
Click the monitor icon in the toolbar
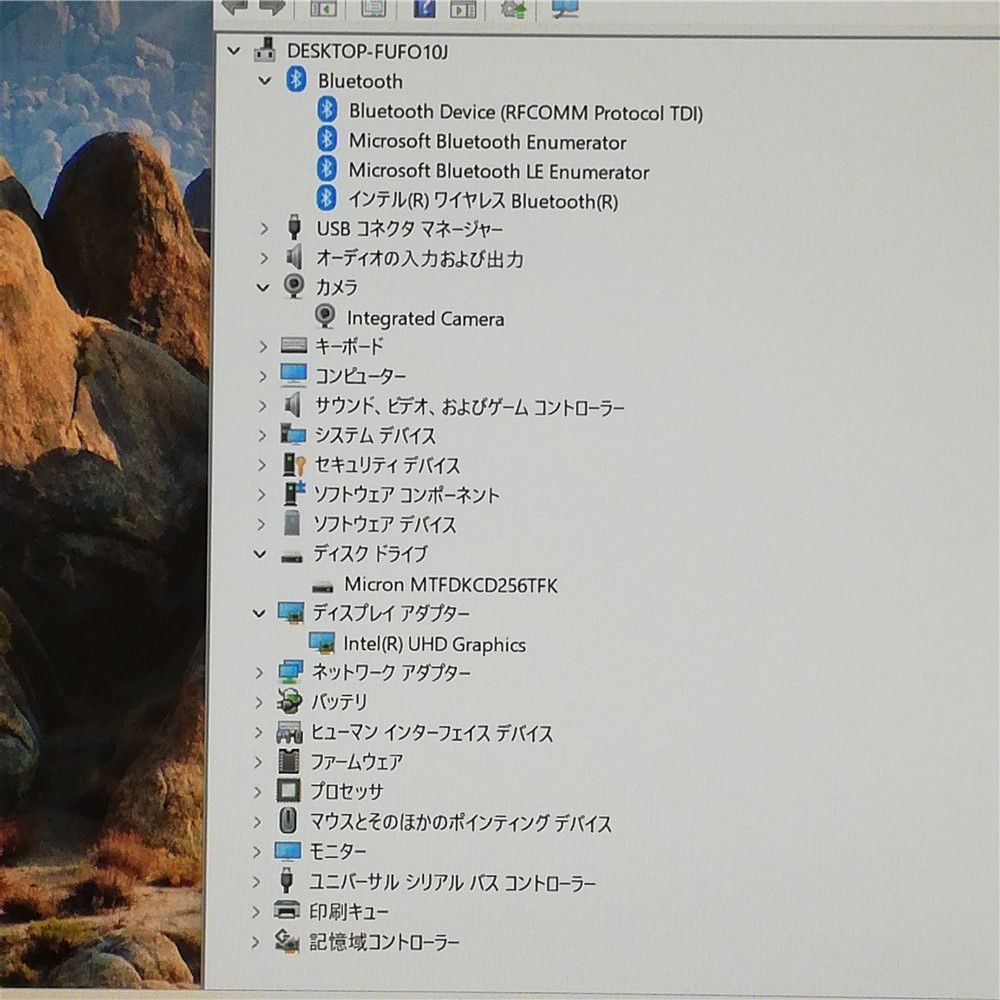pos(565,9)
